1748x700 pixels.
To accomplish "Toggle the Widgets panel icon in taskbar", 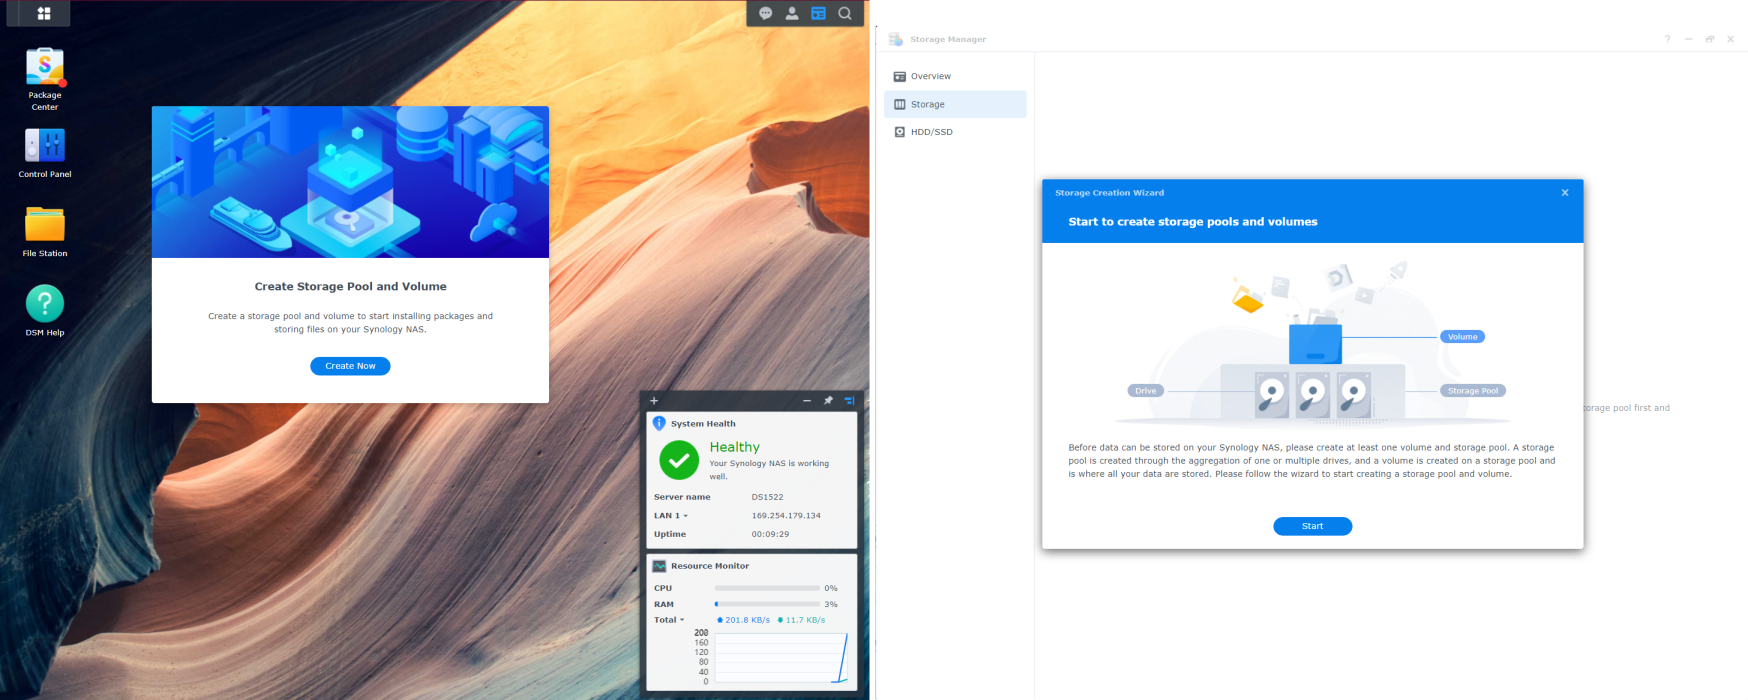I will tap(818, 13).
